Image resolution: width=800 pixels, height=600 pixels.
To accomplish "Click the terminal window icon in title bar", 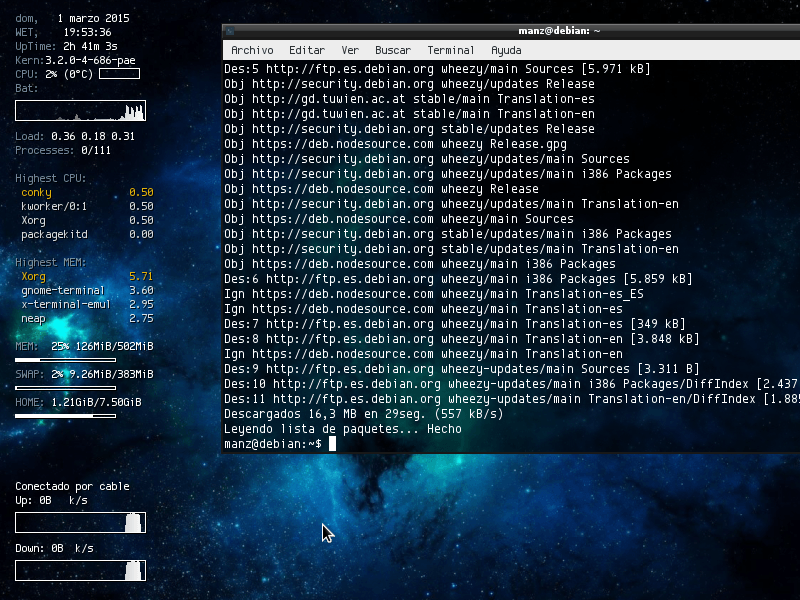I will coord(230,31).
